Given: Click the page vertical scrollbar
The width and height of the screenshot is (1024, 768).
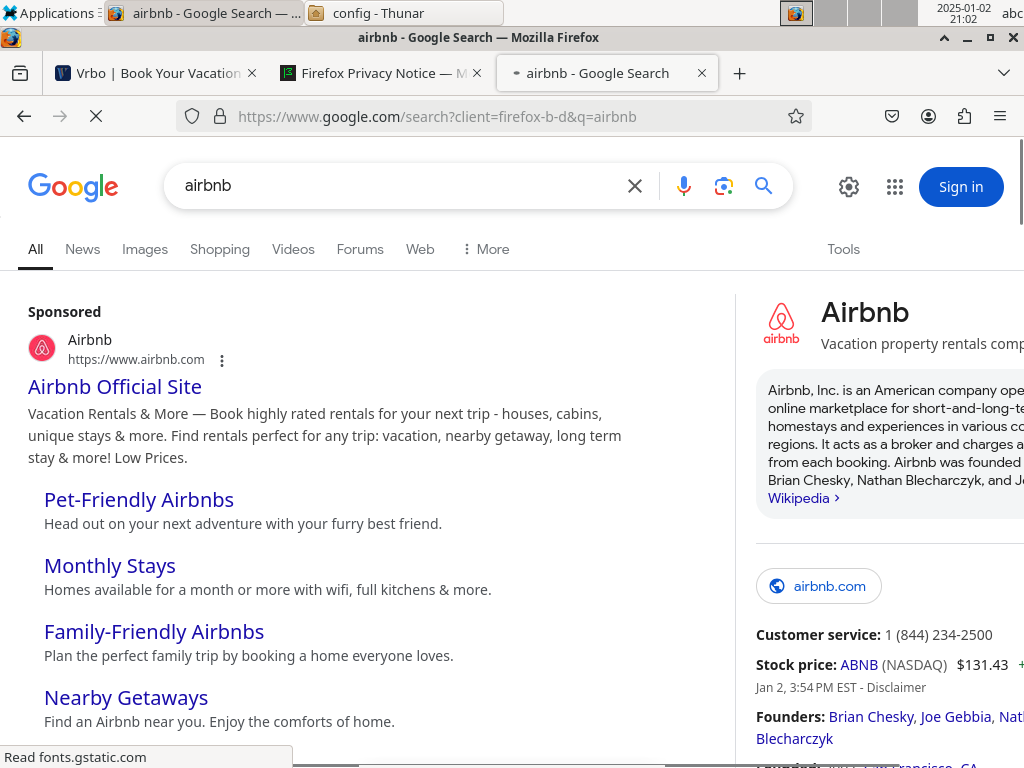Looking at the screenshot, I should click(1021, 183).
